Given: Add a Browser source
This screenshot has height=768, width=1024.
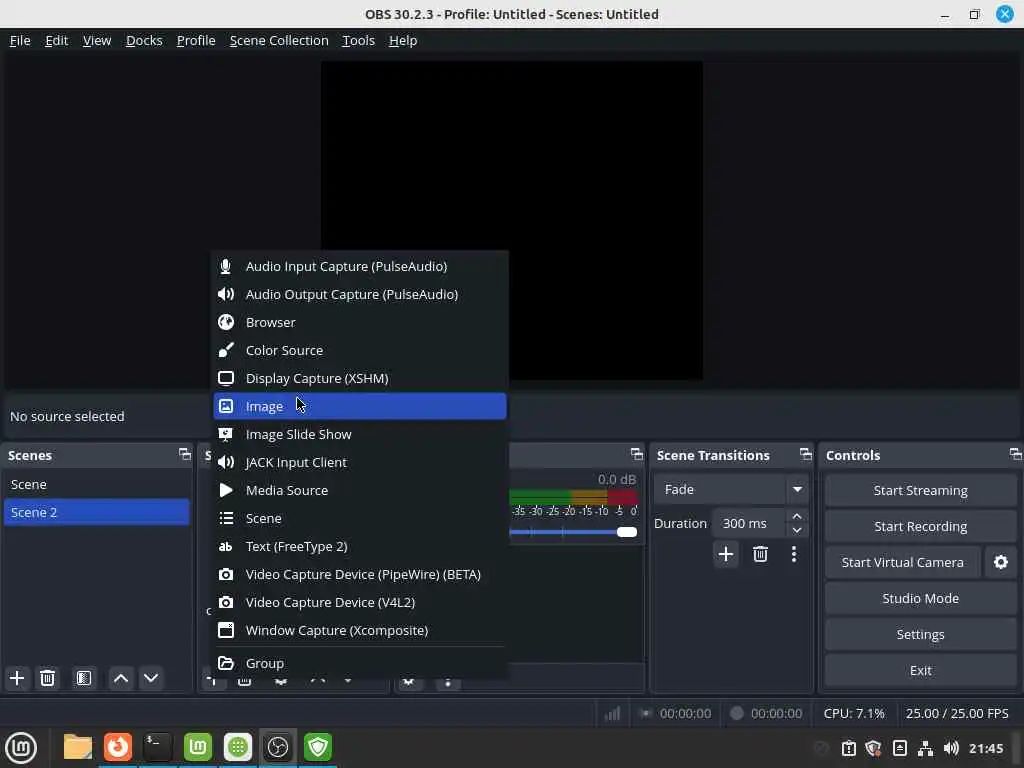Looking at the screenshot, I should (360, 323).
